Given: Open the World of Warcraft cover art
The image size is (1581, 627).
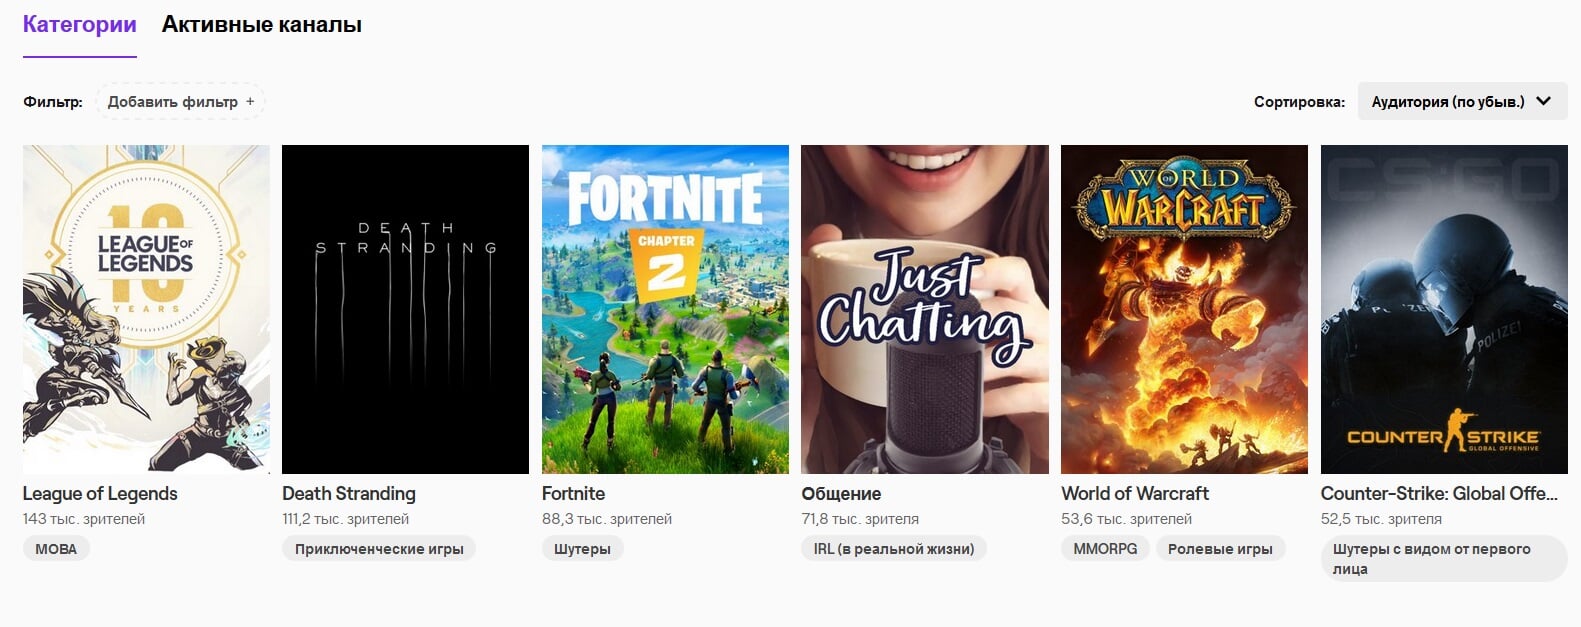Looking at the screenshot, I should pos(1184,309).
